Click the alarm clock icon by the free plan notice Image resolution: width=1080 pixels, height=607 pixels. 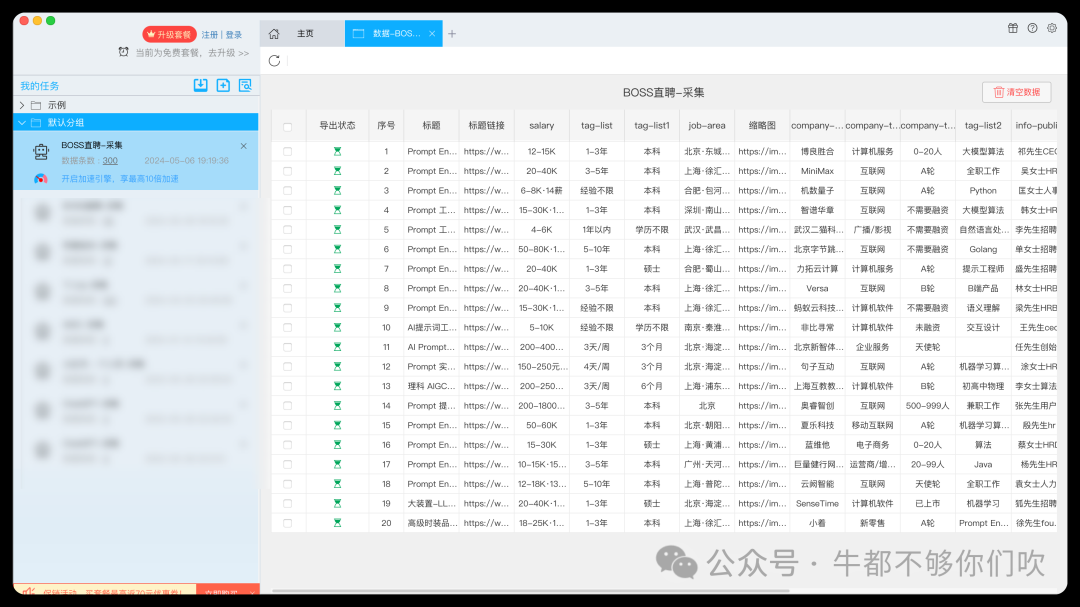123,52
